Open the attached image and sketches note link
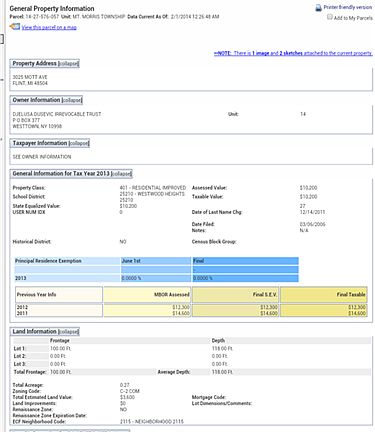This screenshot has width=375, height=432. click(293, 53)
